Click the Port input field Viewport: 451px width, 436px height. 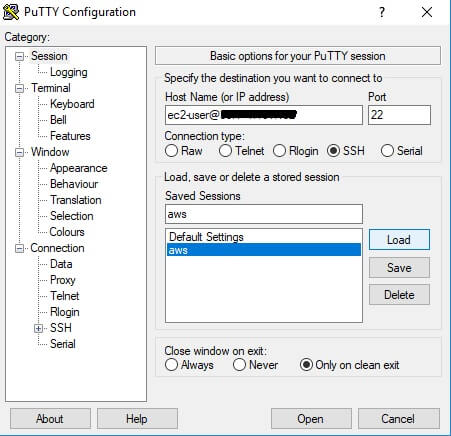click(399, 115)
